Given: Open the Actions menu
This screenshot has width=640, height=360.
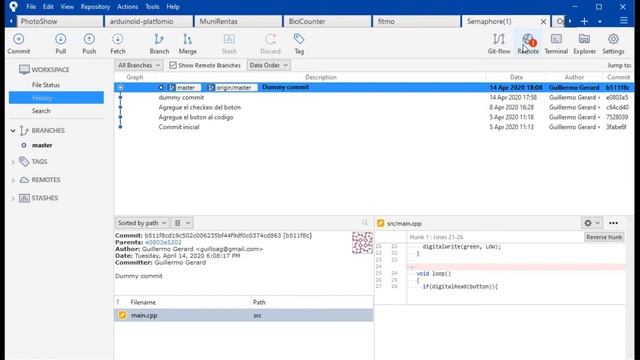Looking at the screenshot, I should pos(127,7).
